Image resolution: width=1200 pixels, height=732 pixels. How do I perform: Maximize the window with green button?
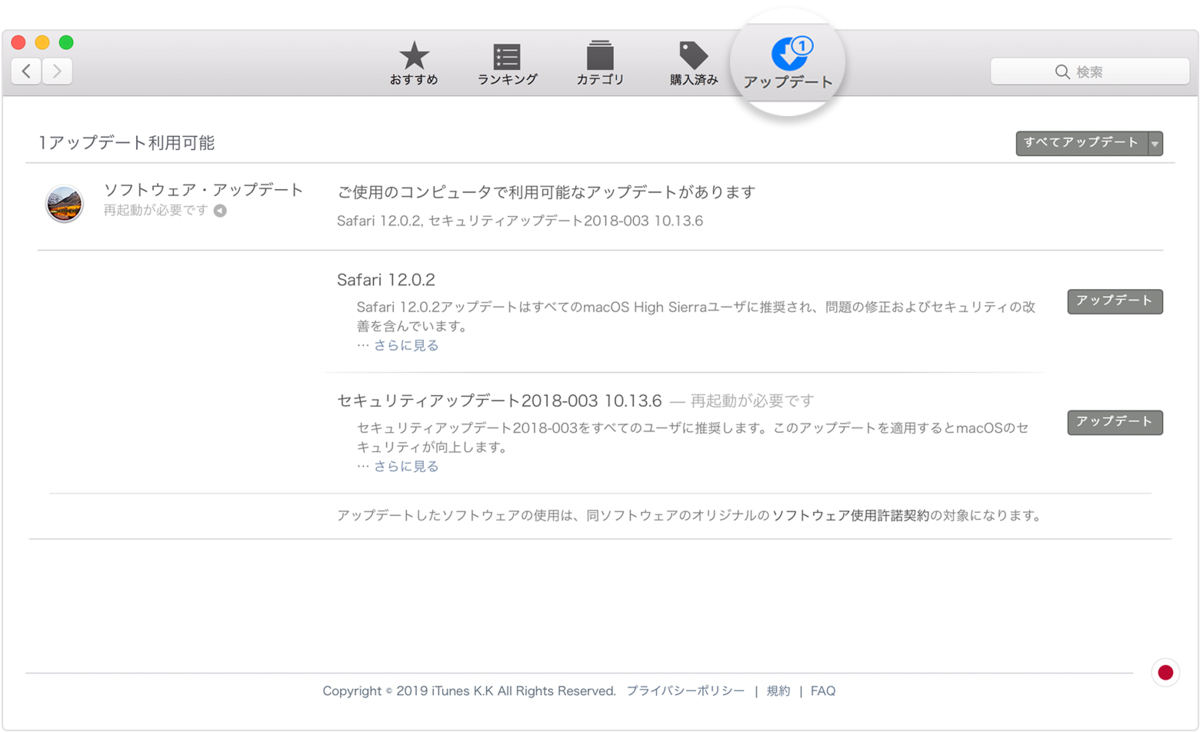[x=66, y=42]
